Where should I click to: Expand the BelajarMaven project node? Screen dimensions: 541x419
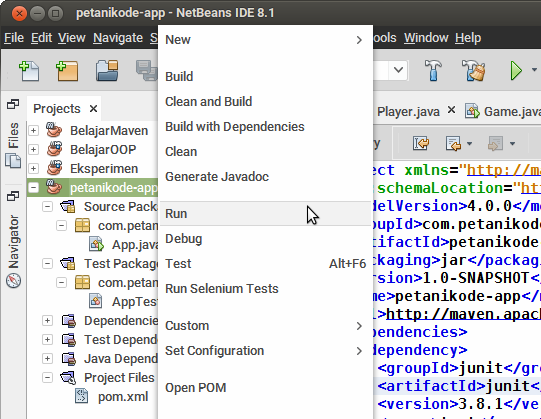(33, 130)
